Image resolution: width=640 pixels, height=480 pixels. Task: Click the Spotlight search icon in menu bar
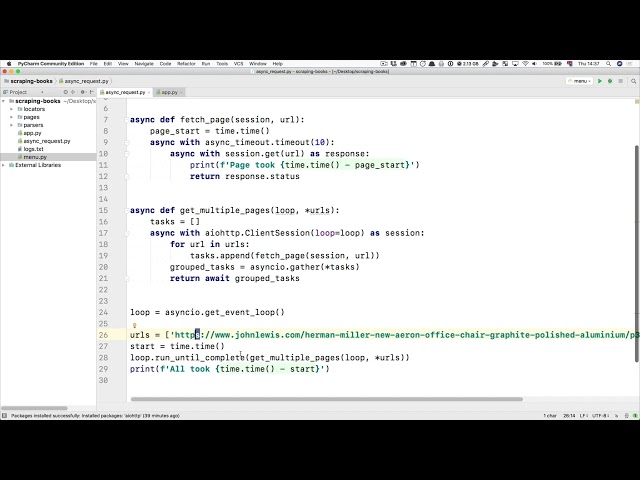[x=609, y=64]
